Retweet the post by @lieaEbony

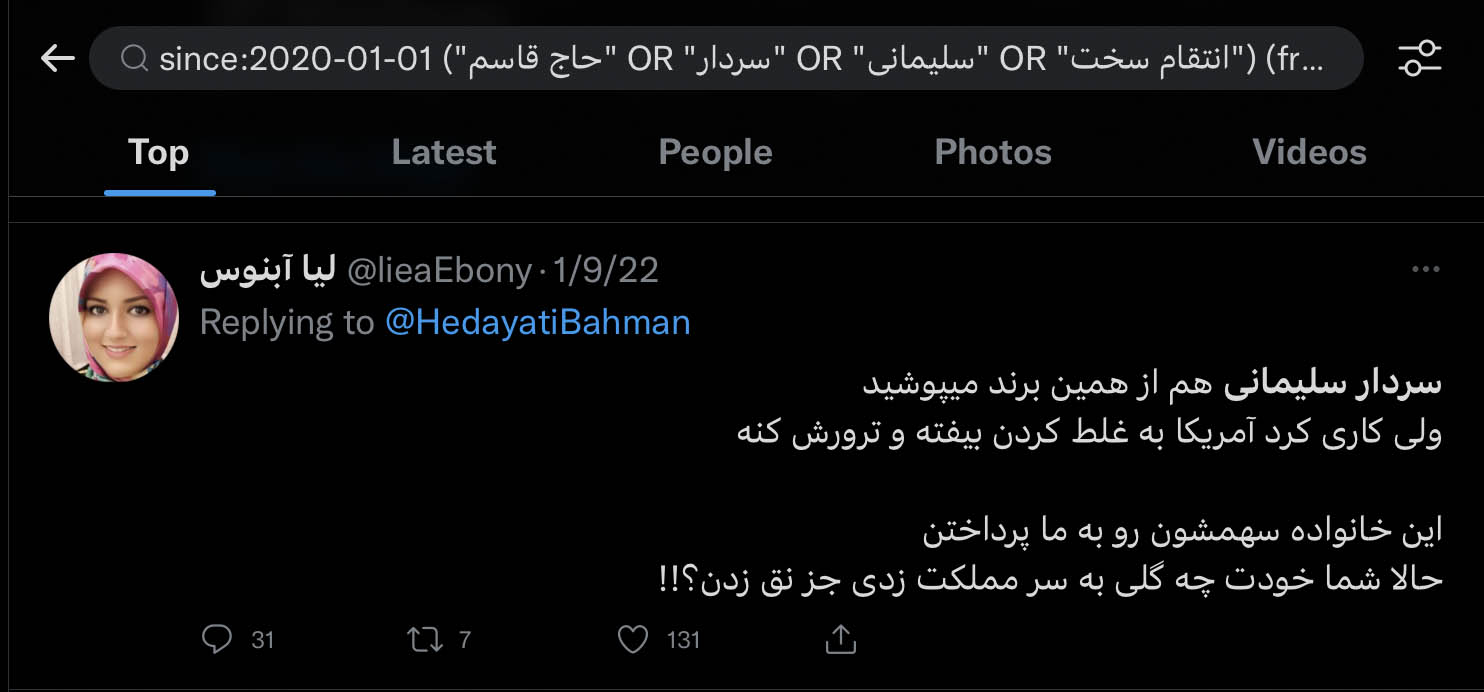(x=426, y=639)
